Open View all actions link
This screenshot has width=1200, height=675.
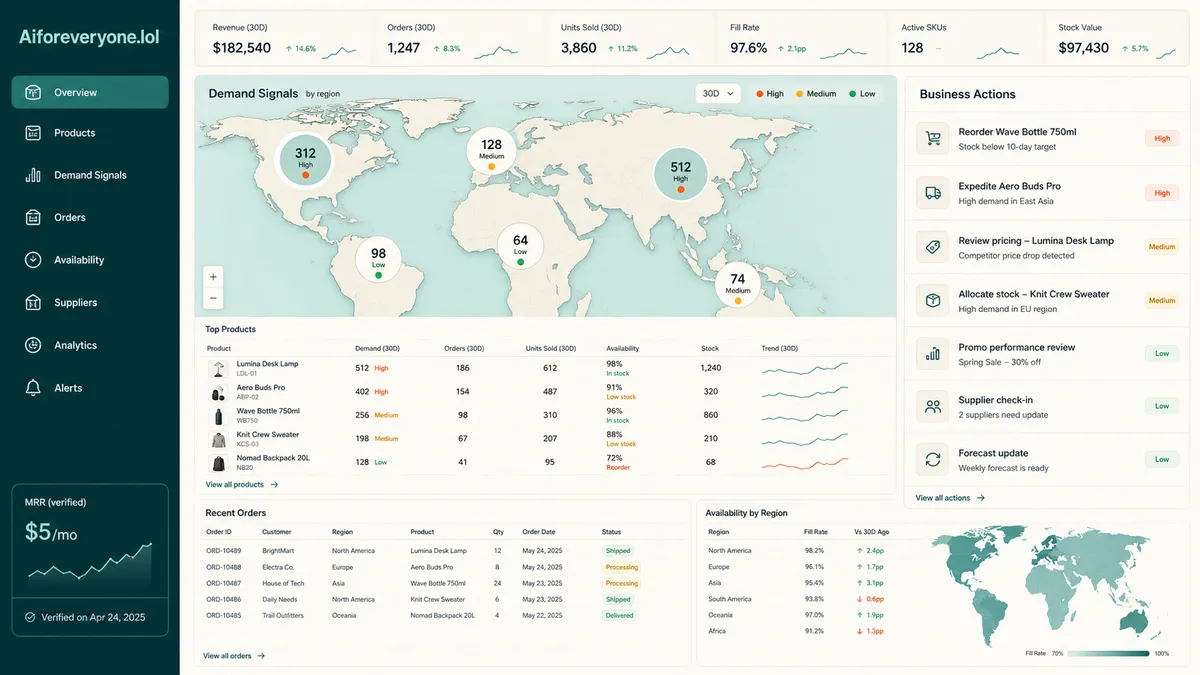point(950,497)
